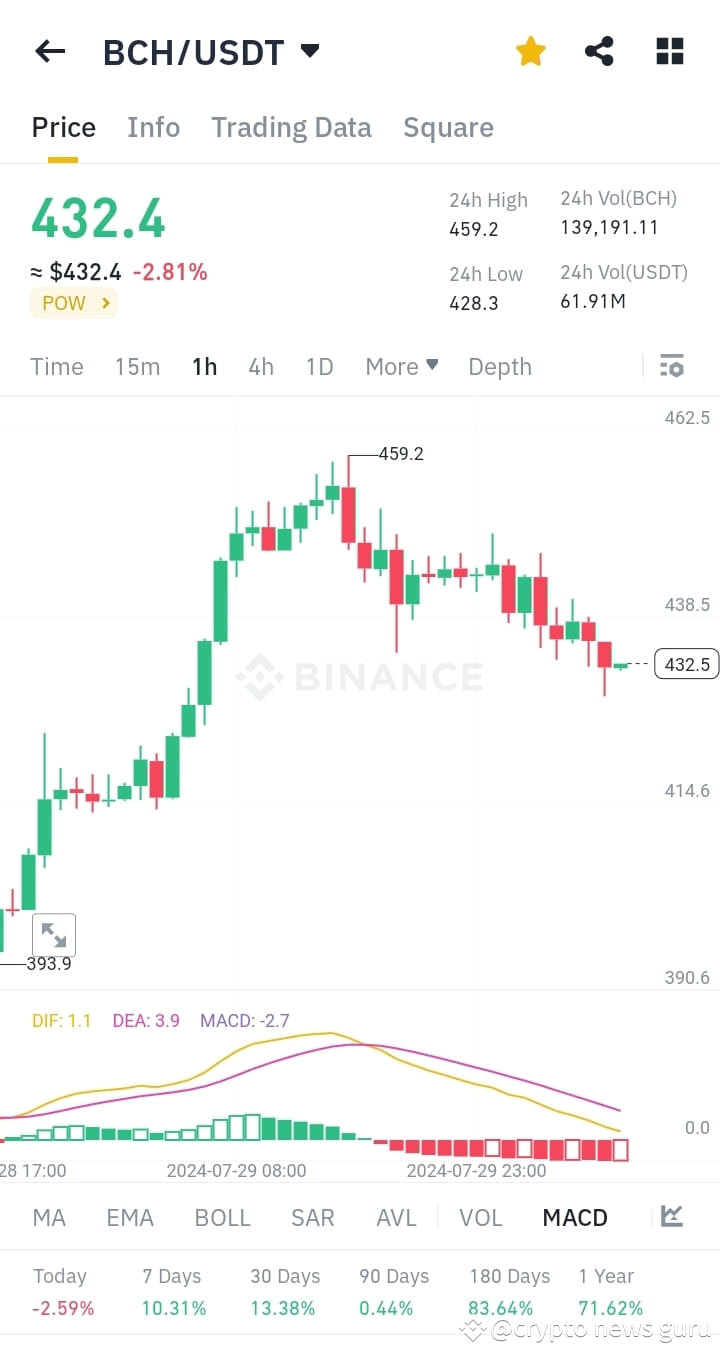Open sharing options with the share icon
This screenshot has height=1351, width=720.
coord(598,50)
